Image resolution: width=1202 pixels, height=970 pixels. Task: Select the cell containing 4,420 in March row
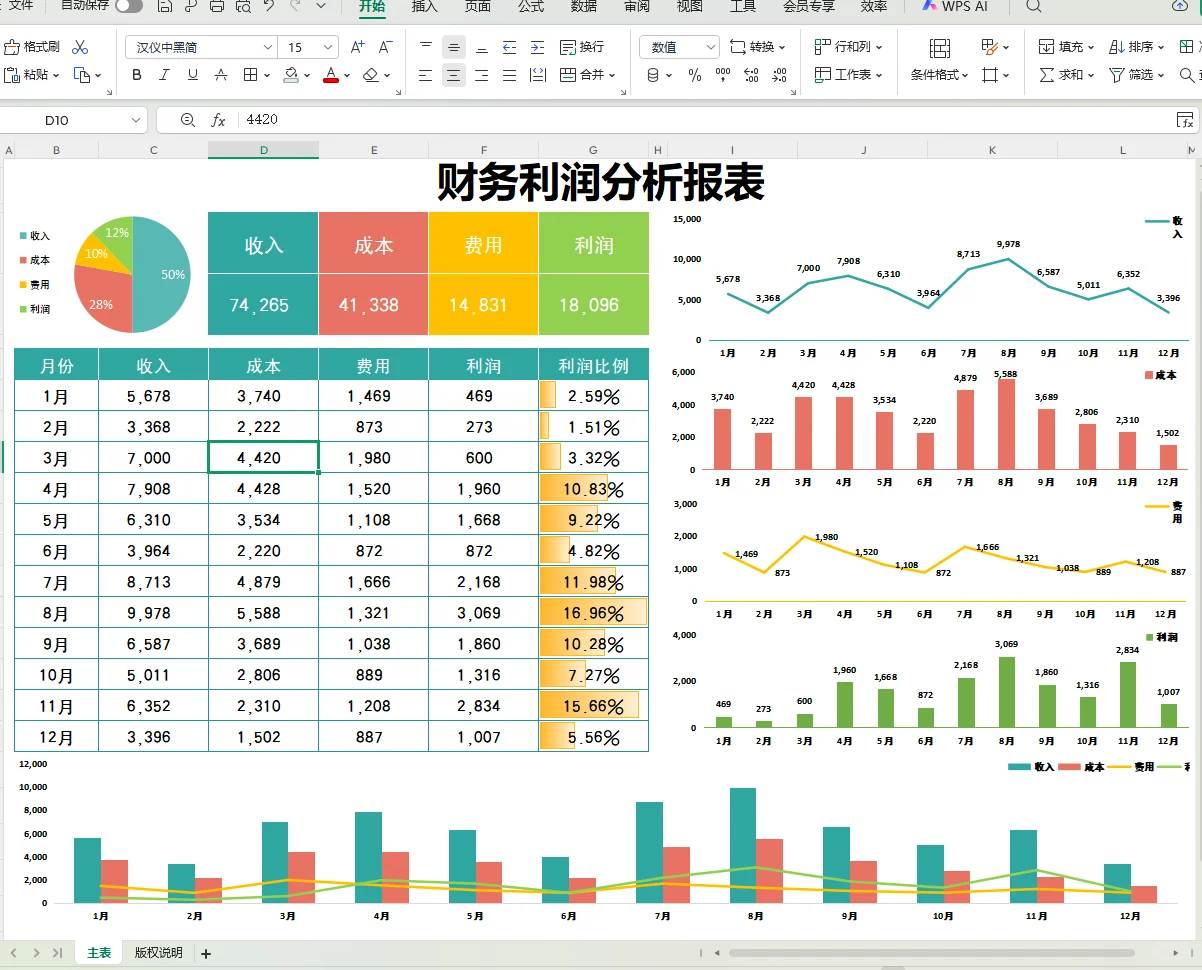click(264, 458)
